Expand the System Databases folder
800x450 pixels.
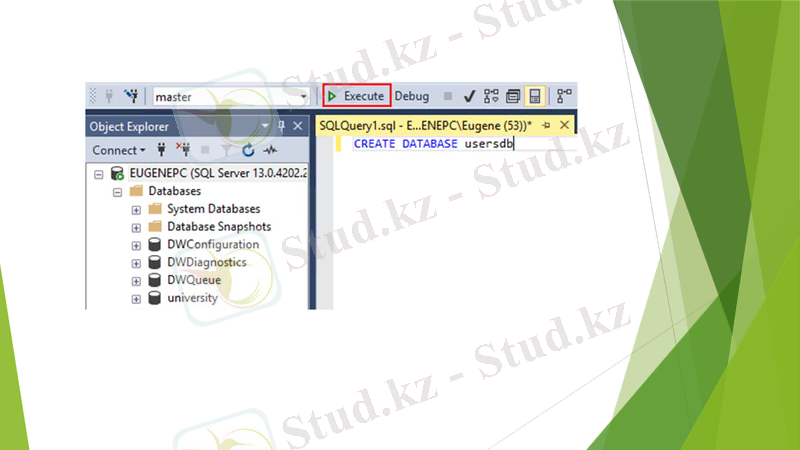[x=136, y=209]
